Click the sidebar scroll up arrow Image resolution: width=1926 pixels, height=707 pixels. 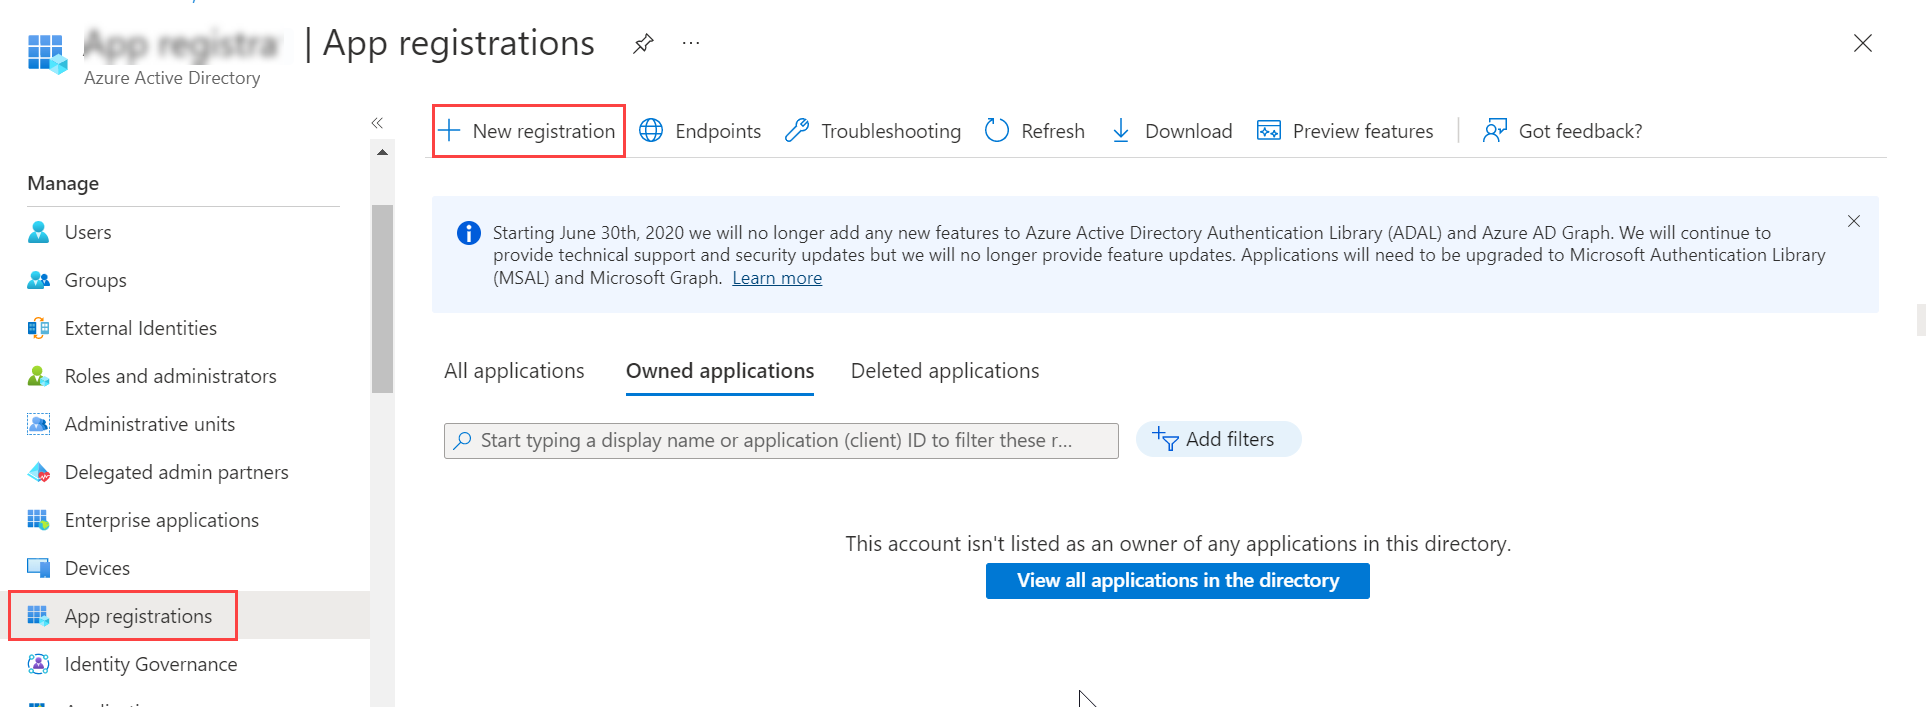coord(382,152)
